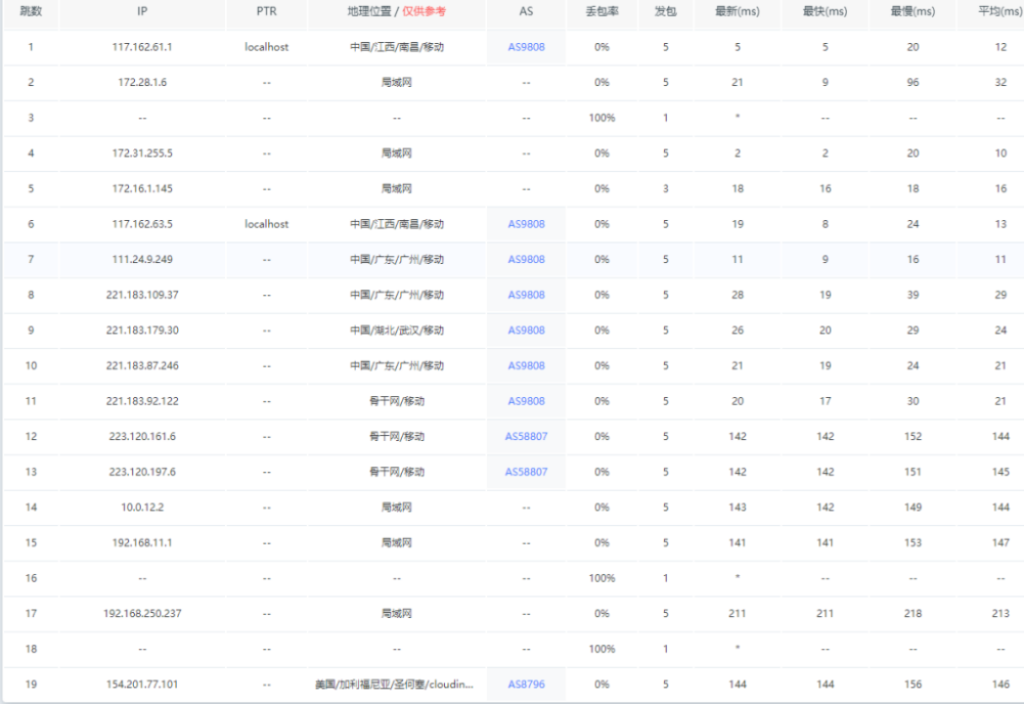
Task: Click the location text for 154.201.77.101
Action: tap(394, 684)
